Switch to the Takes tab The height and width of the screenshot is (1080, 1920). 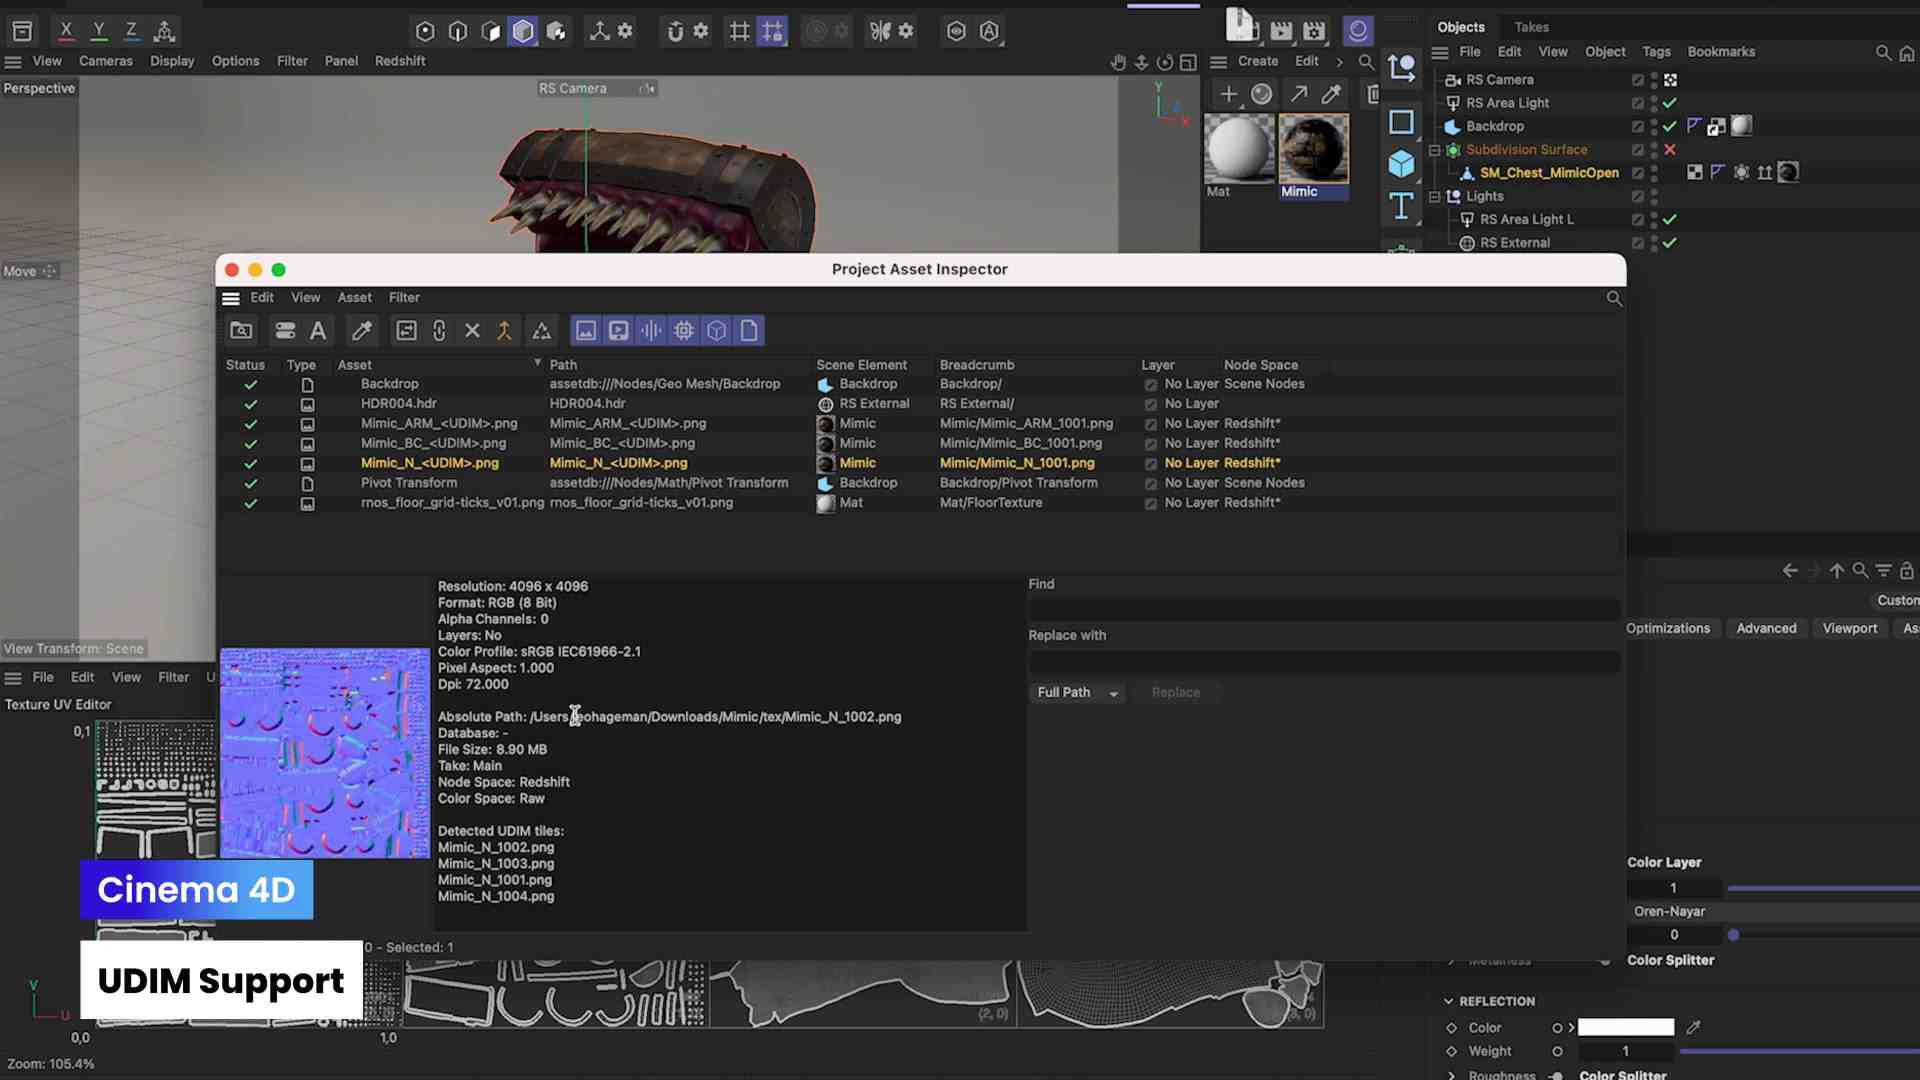[x=1532, y=27]
